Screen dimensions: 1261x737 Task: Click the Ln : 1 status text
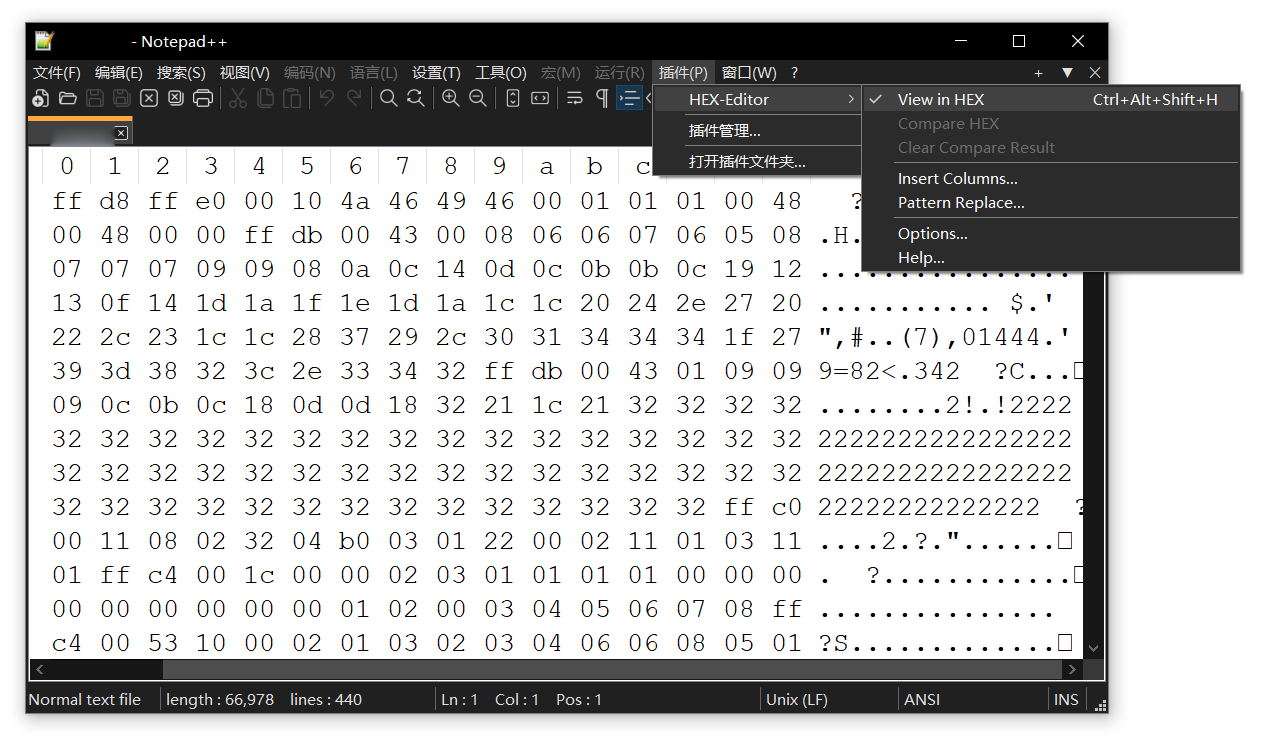460,699
